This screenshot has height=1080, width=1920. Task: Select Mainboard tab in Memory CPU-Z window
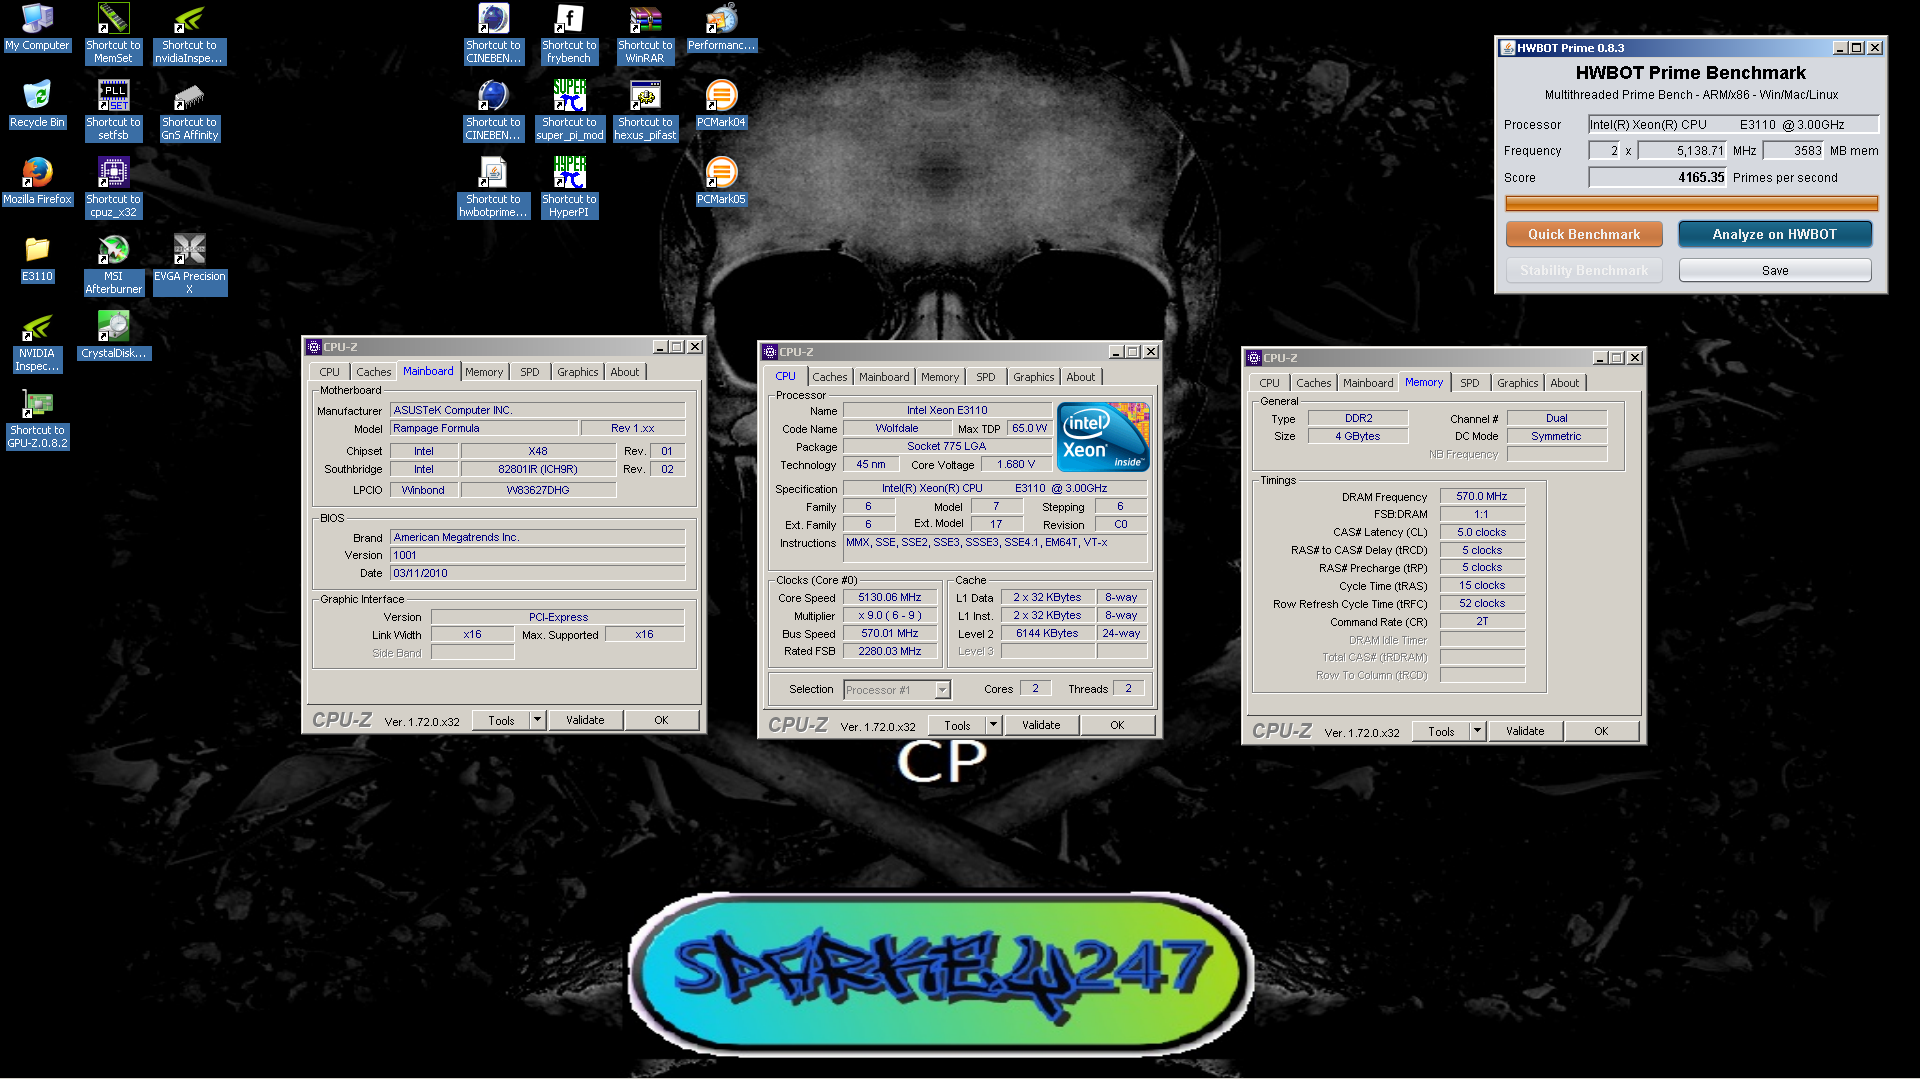1367,383
